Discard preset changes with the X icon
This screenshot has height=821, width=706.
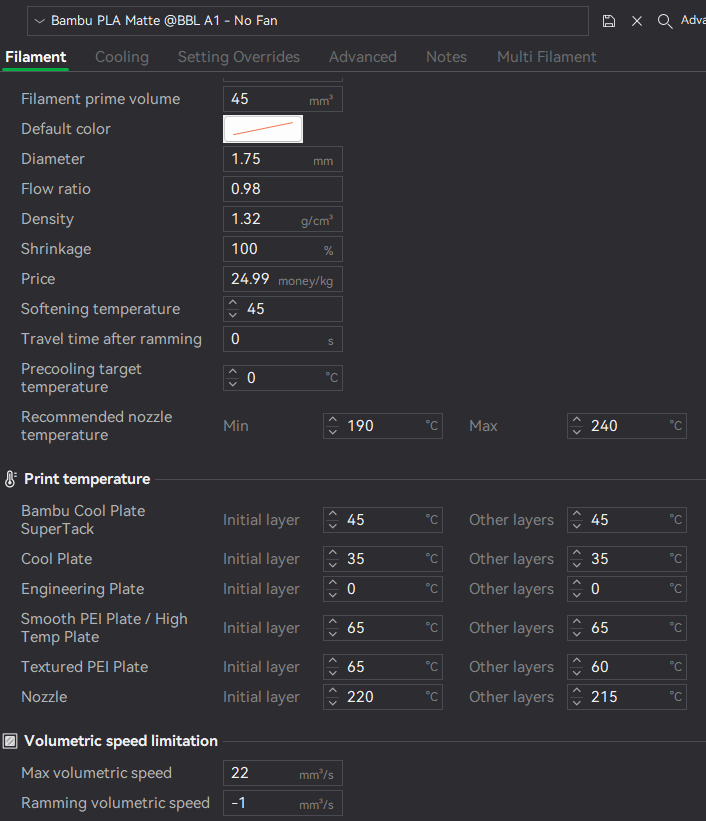tap(637, 21)
